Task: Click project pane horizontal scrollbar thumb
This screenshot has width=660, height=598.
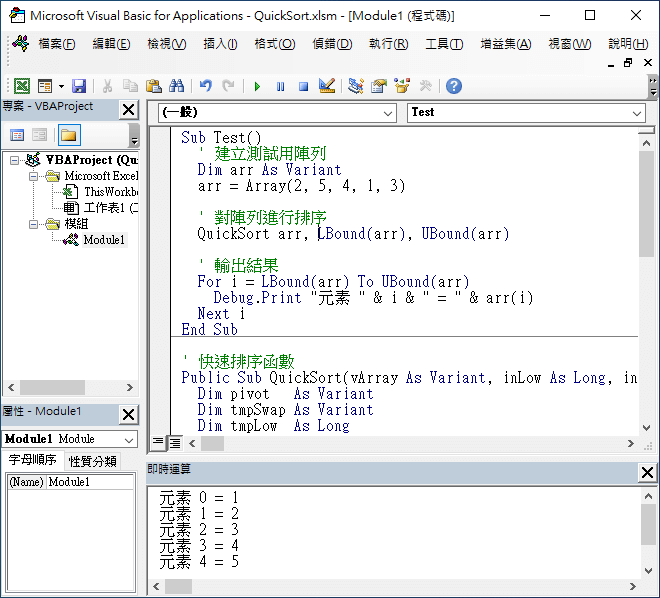Action: coord(52,388)
